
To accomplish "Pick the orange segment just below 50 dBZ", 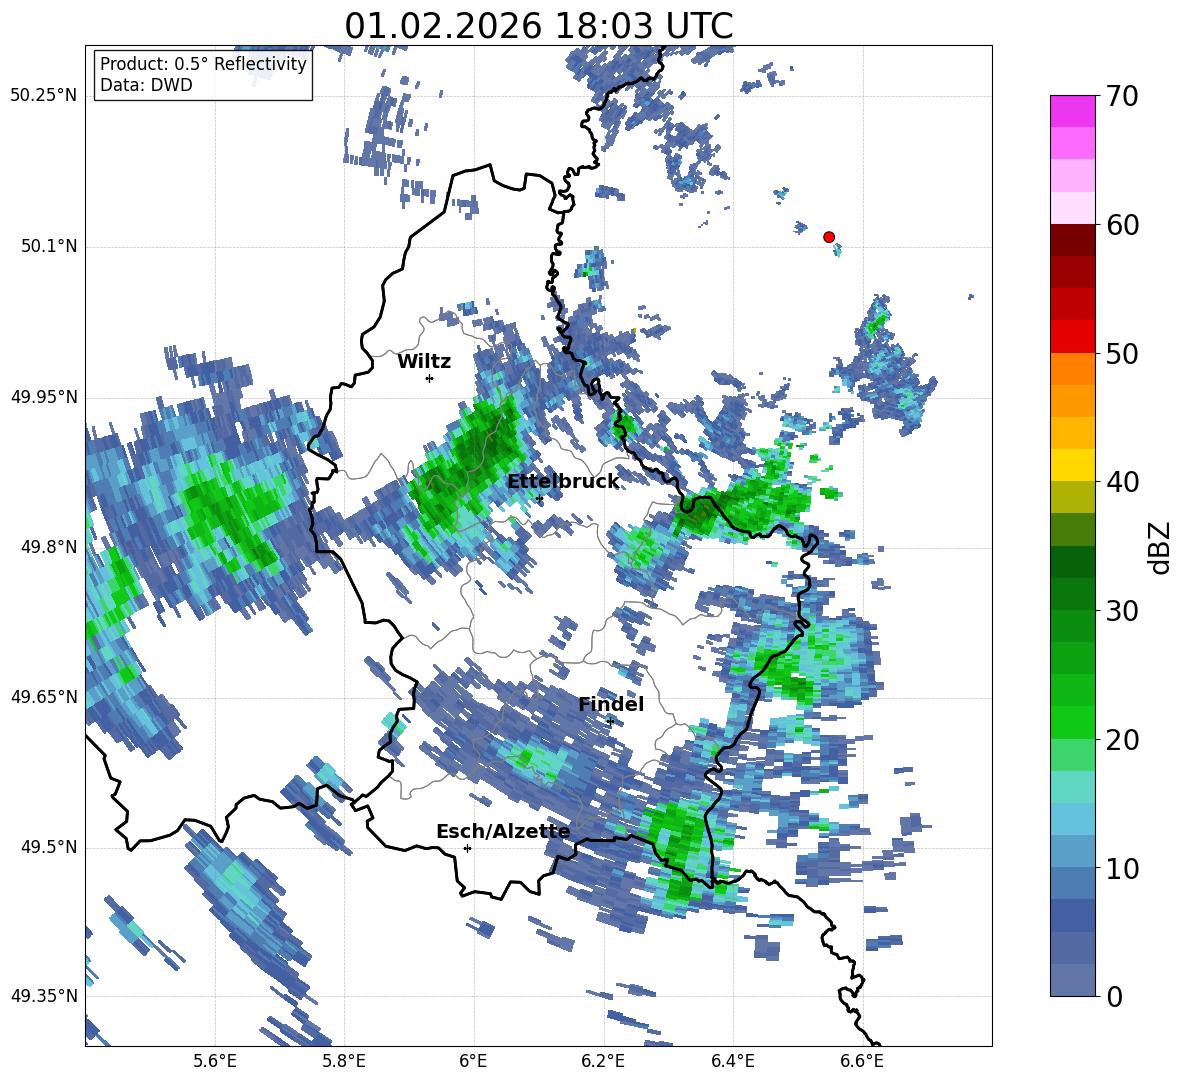I will coord(1072,368).
